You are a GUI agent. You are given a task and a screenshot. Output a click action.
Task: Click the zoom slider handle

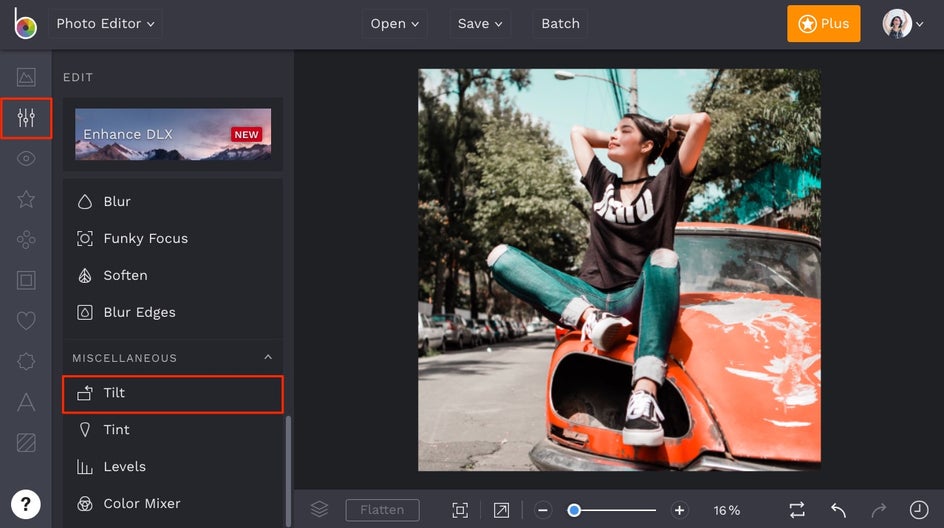pyautogui.click(x=574, y=510)
